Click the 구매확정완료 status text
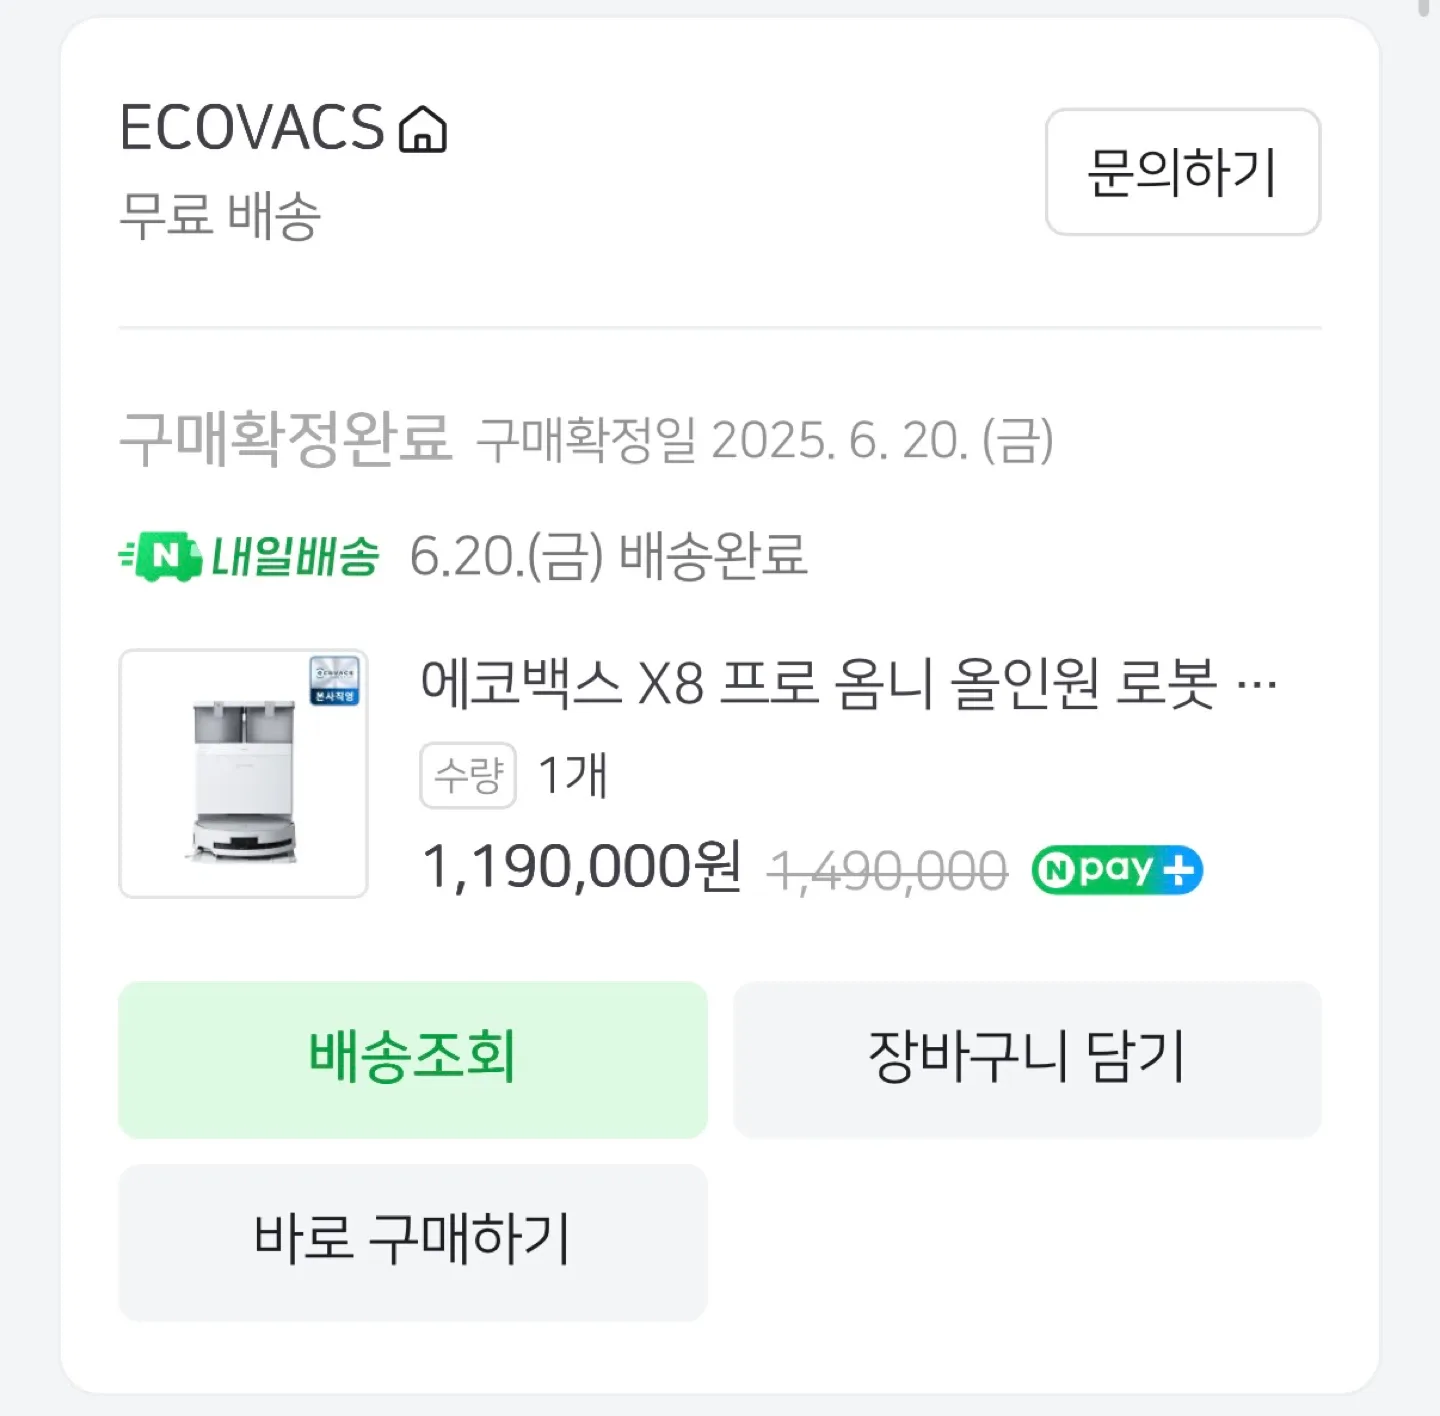 point(285,439)
